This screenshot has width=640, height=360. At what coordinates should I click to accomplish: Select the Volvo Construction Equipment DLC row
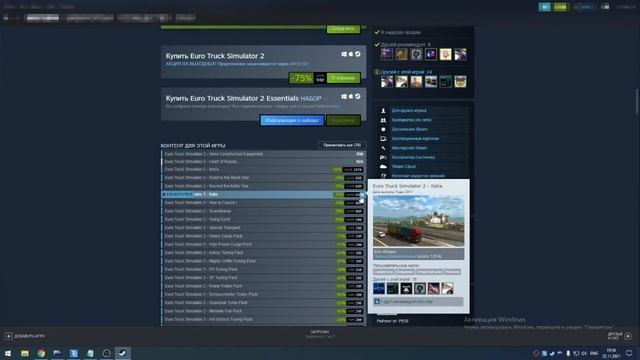coord(264,154)
